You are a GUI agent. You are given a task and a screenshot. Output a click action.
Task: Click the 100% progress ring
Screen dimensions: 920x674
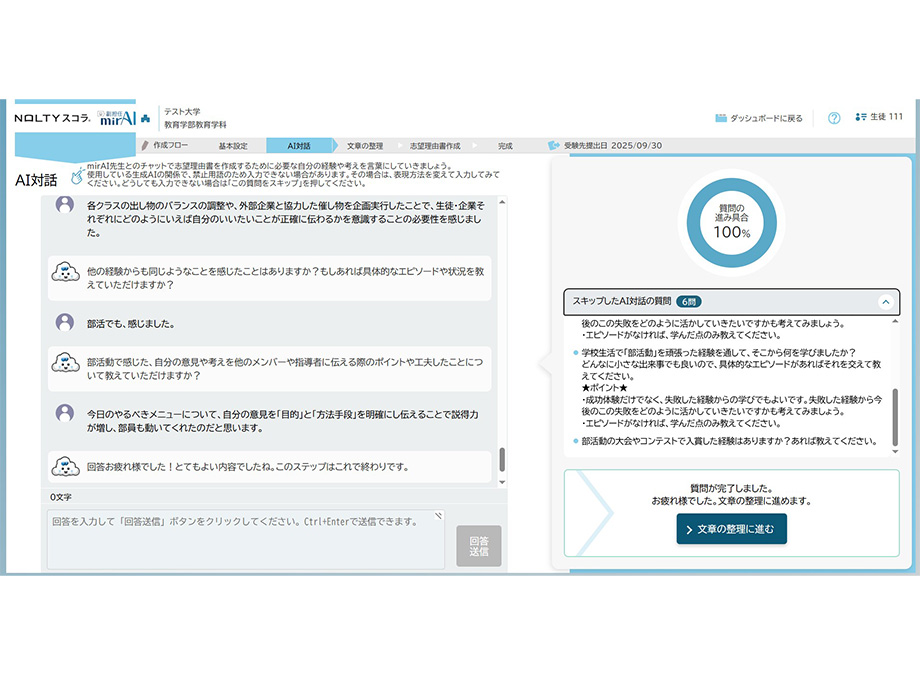click(731, 219)
